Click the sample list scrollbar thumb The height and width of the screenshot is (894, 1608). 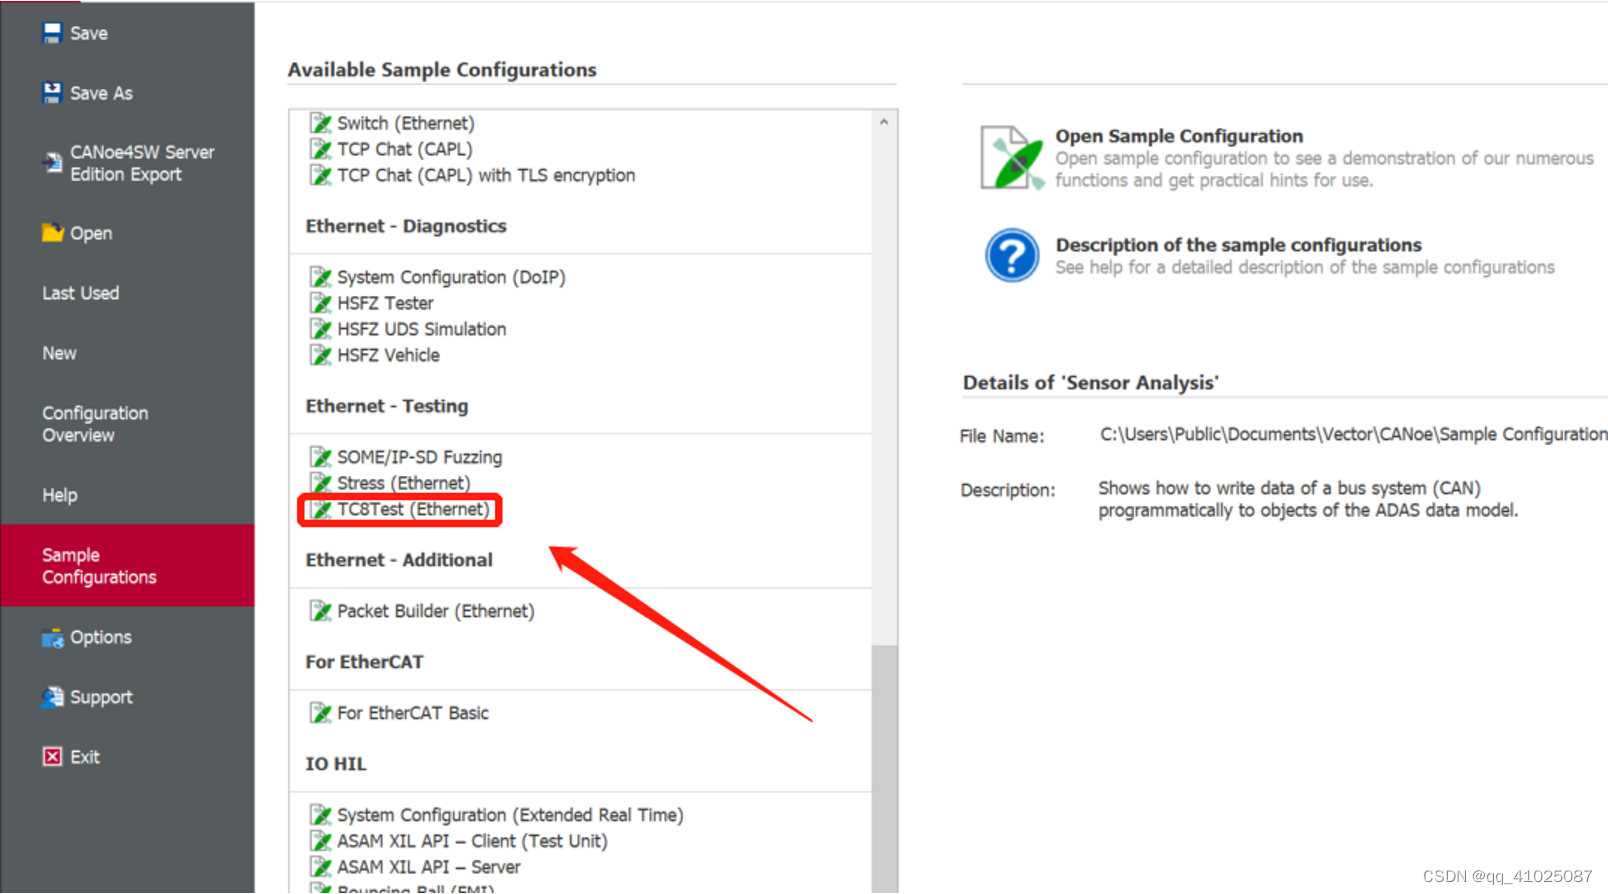tap(884, 768)
